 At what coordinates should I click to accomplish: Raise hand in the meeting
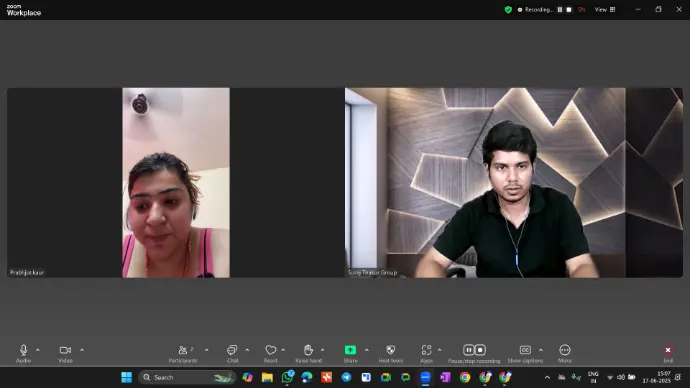(x=308, y=354)
